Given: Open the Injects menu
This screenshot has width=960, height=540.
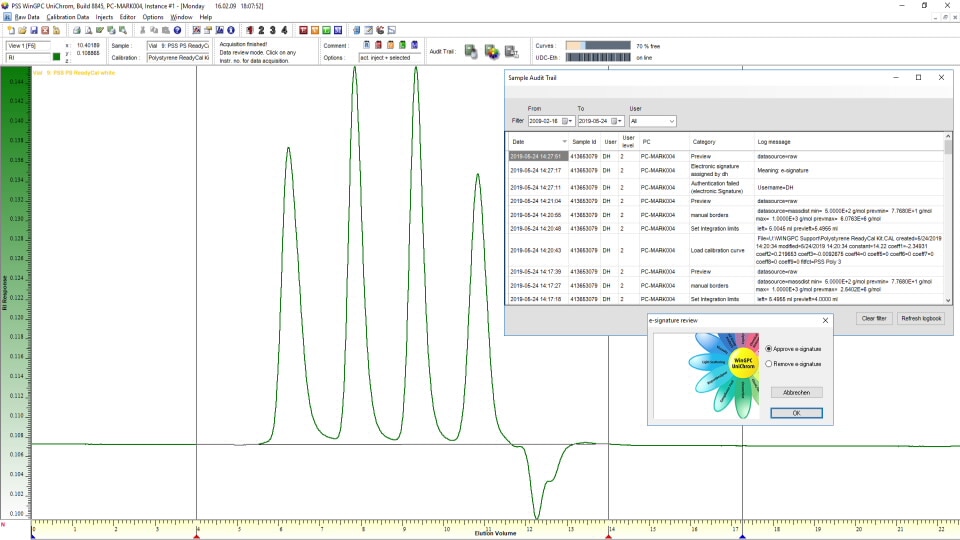Looking at the screenshot, I should coord(104,17).
